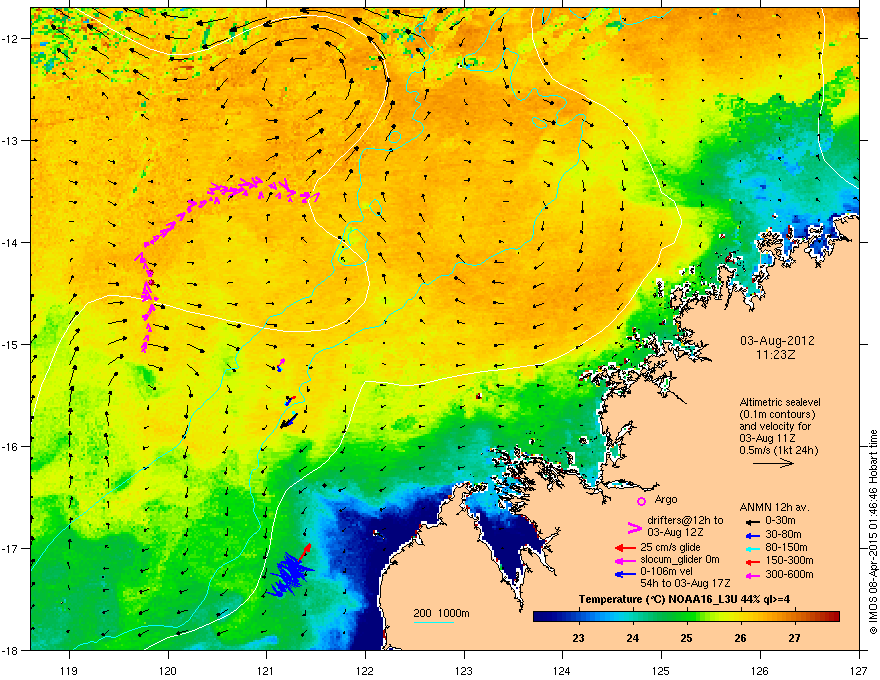The height and width of the screenshot is (680, 880).
Task: Click the colorbar tick label 24
Action: (632, 638)
